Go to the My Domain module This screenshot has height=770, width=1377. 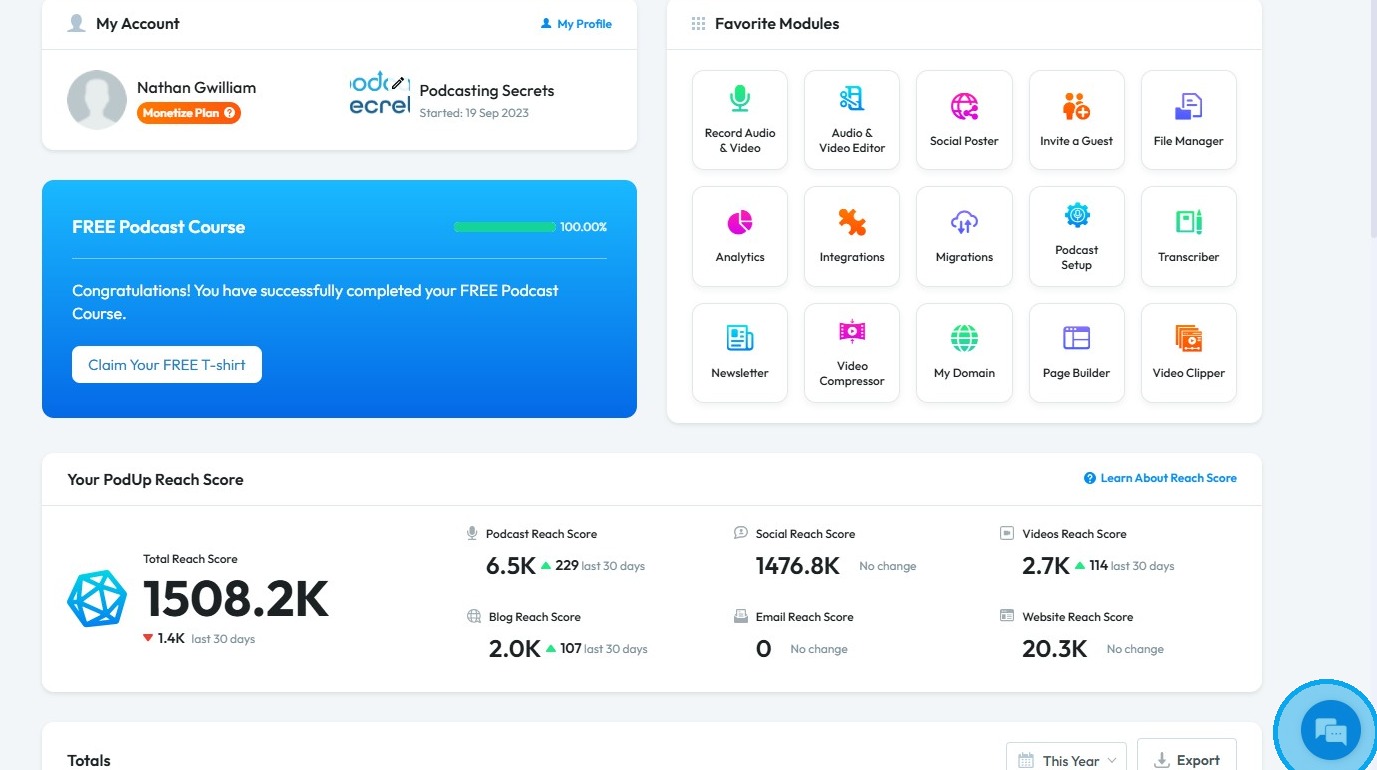tap(964, 353)
